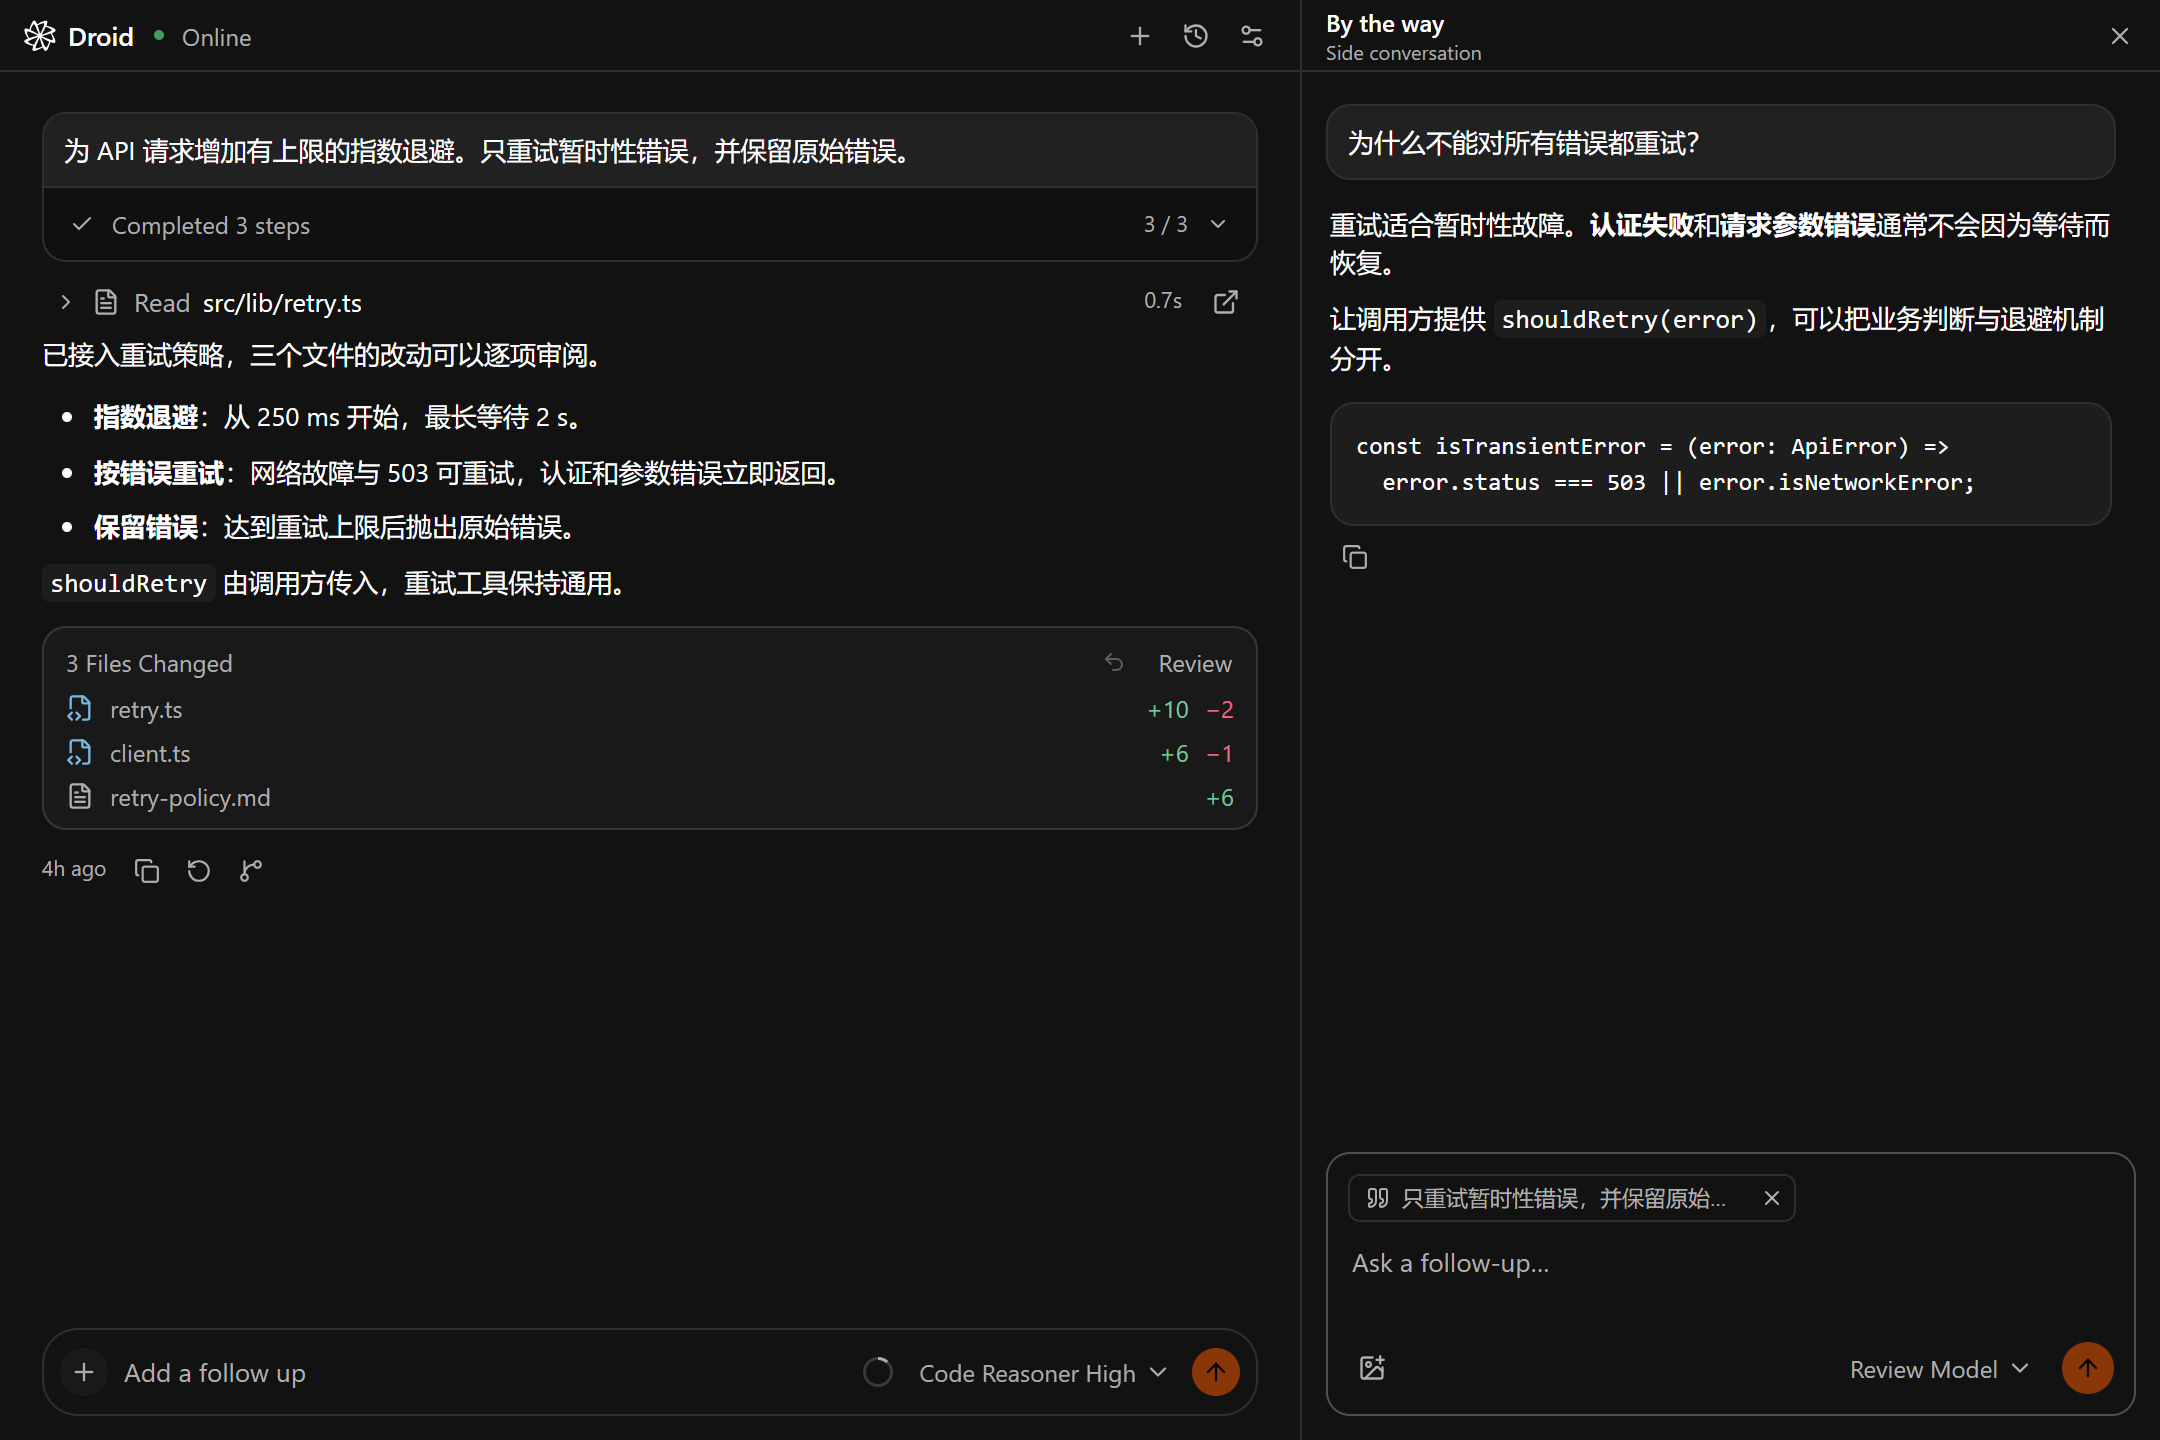Viewport: 2160px width, 1440px height.
Task: Send the main follow-up message
Action: point(1216,1372)
